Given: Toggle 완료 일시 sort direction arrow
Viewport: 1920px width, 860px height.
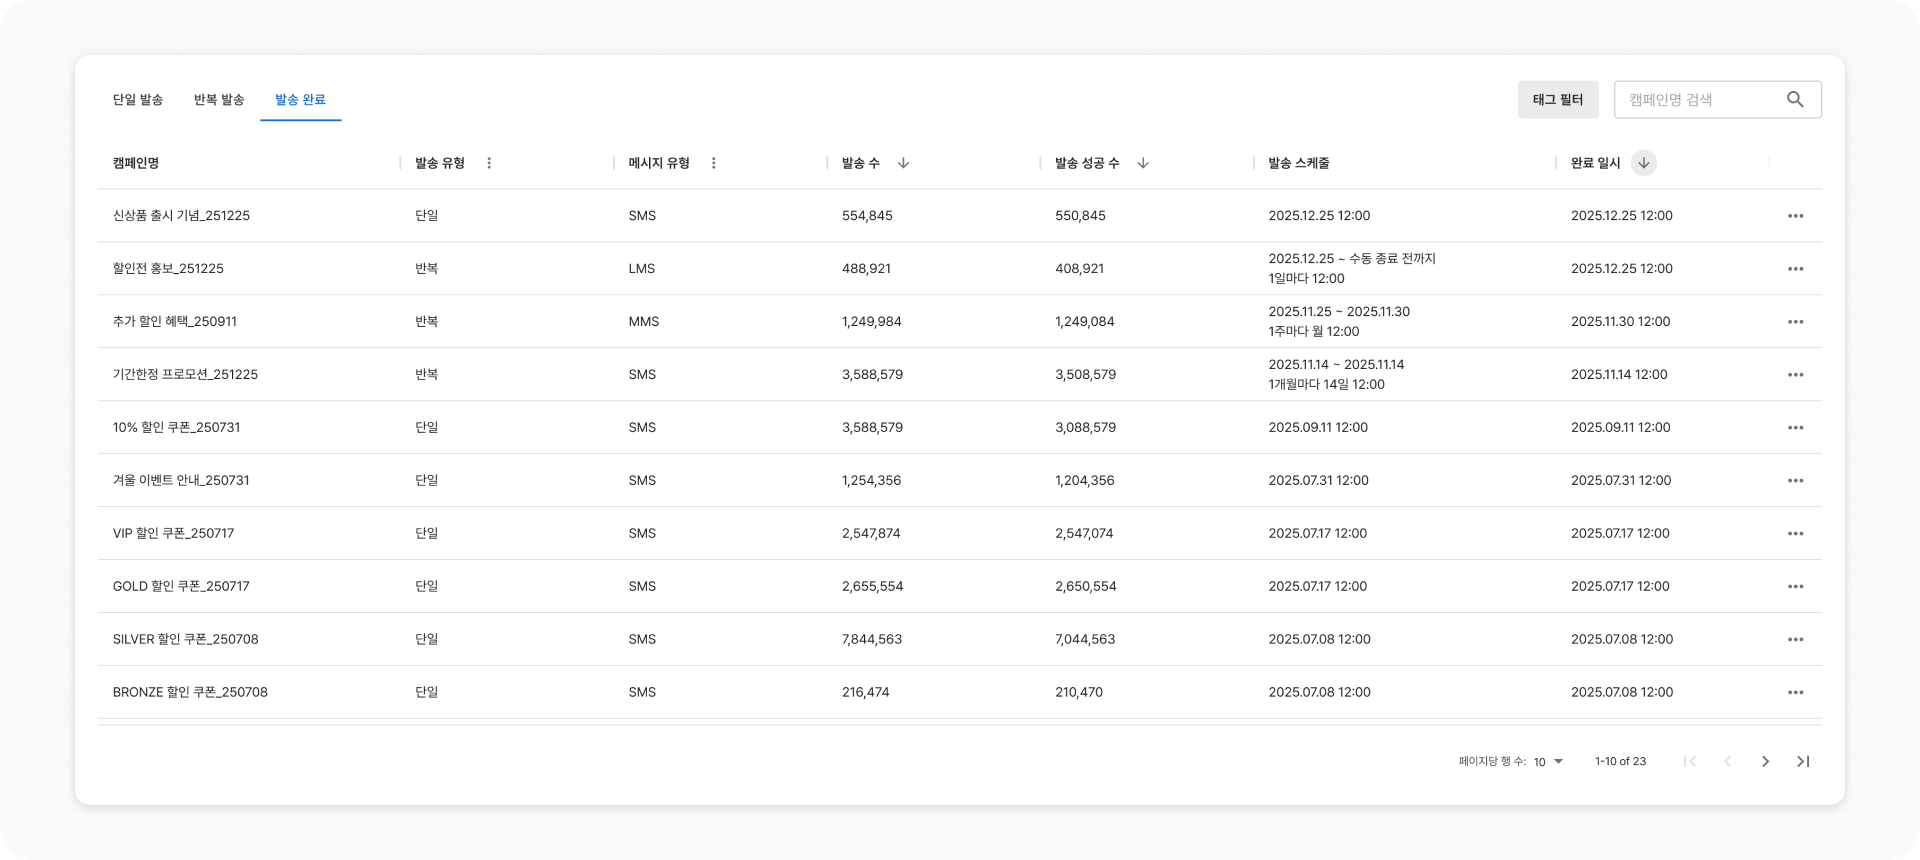Looking at the screenshot, I should (x=1643, y=163).
